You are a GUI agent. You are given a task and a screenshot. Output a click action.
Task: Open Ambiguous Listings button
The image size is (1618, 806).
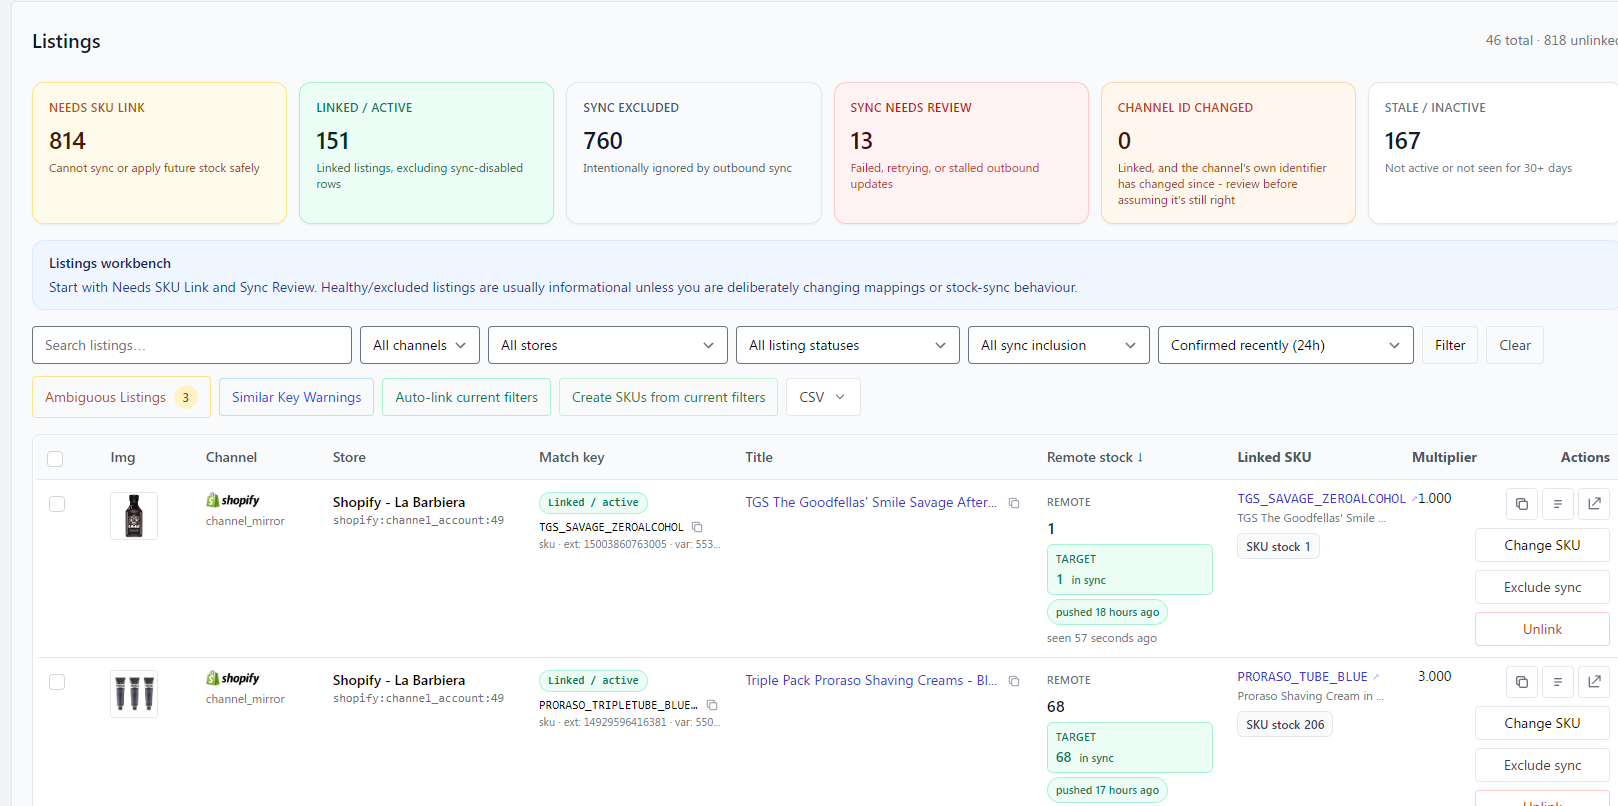[121, 397]
